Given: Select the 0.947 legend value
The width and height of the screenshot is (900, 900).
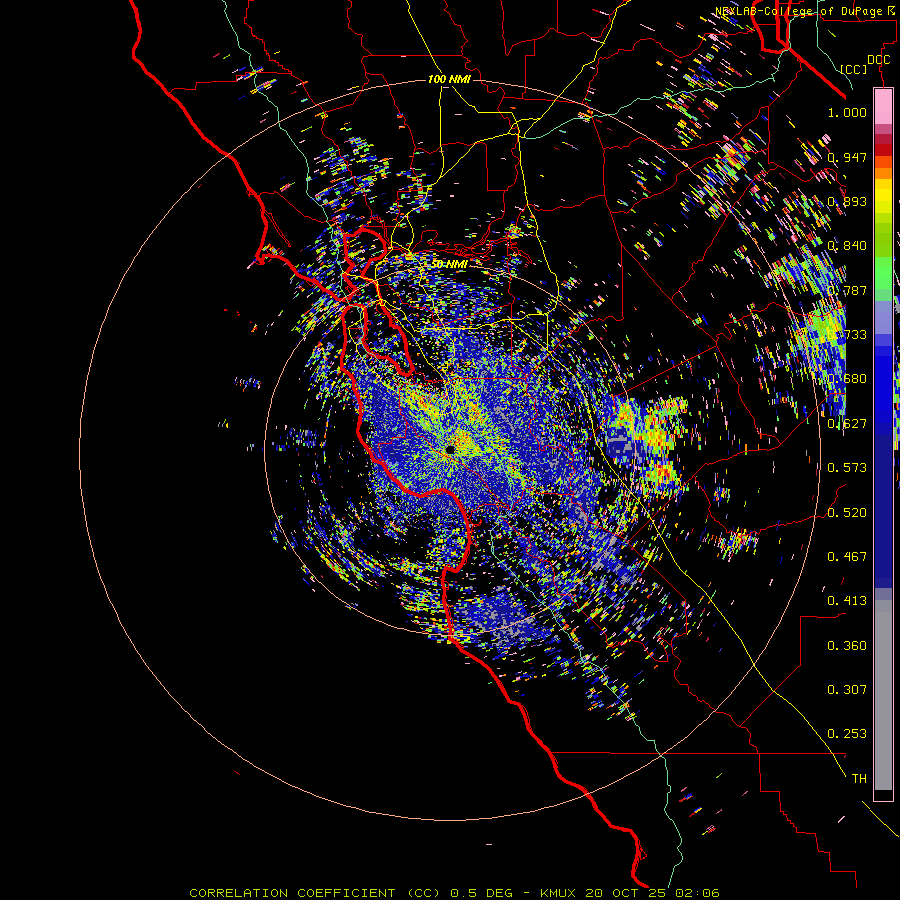Looking at the screenshot, I should 847,157.
